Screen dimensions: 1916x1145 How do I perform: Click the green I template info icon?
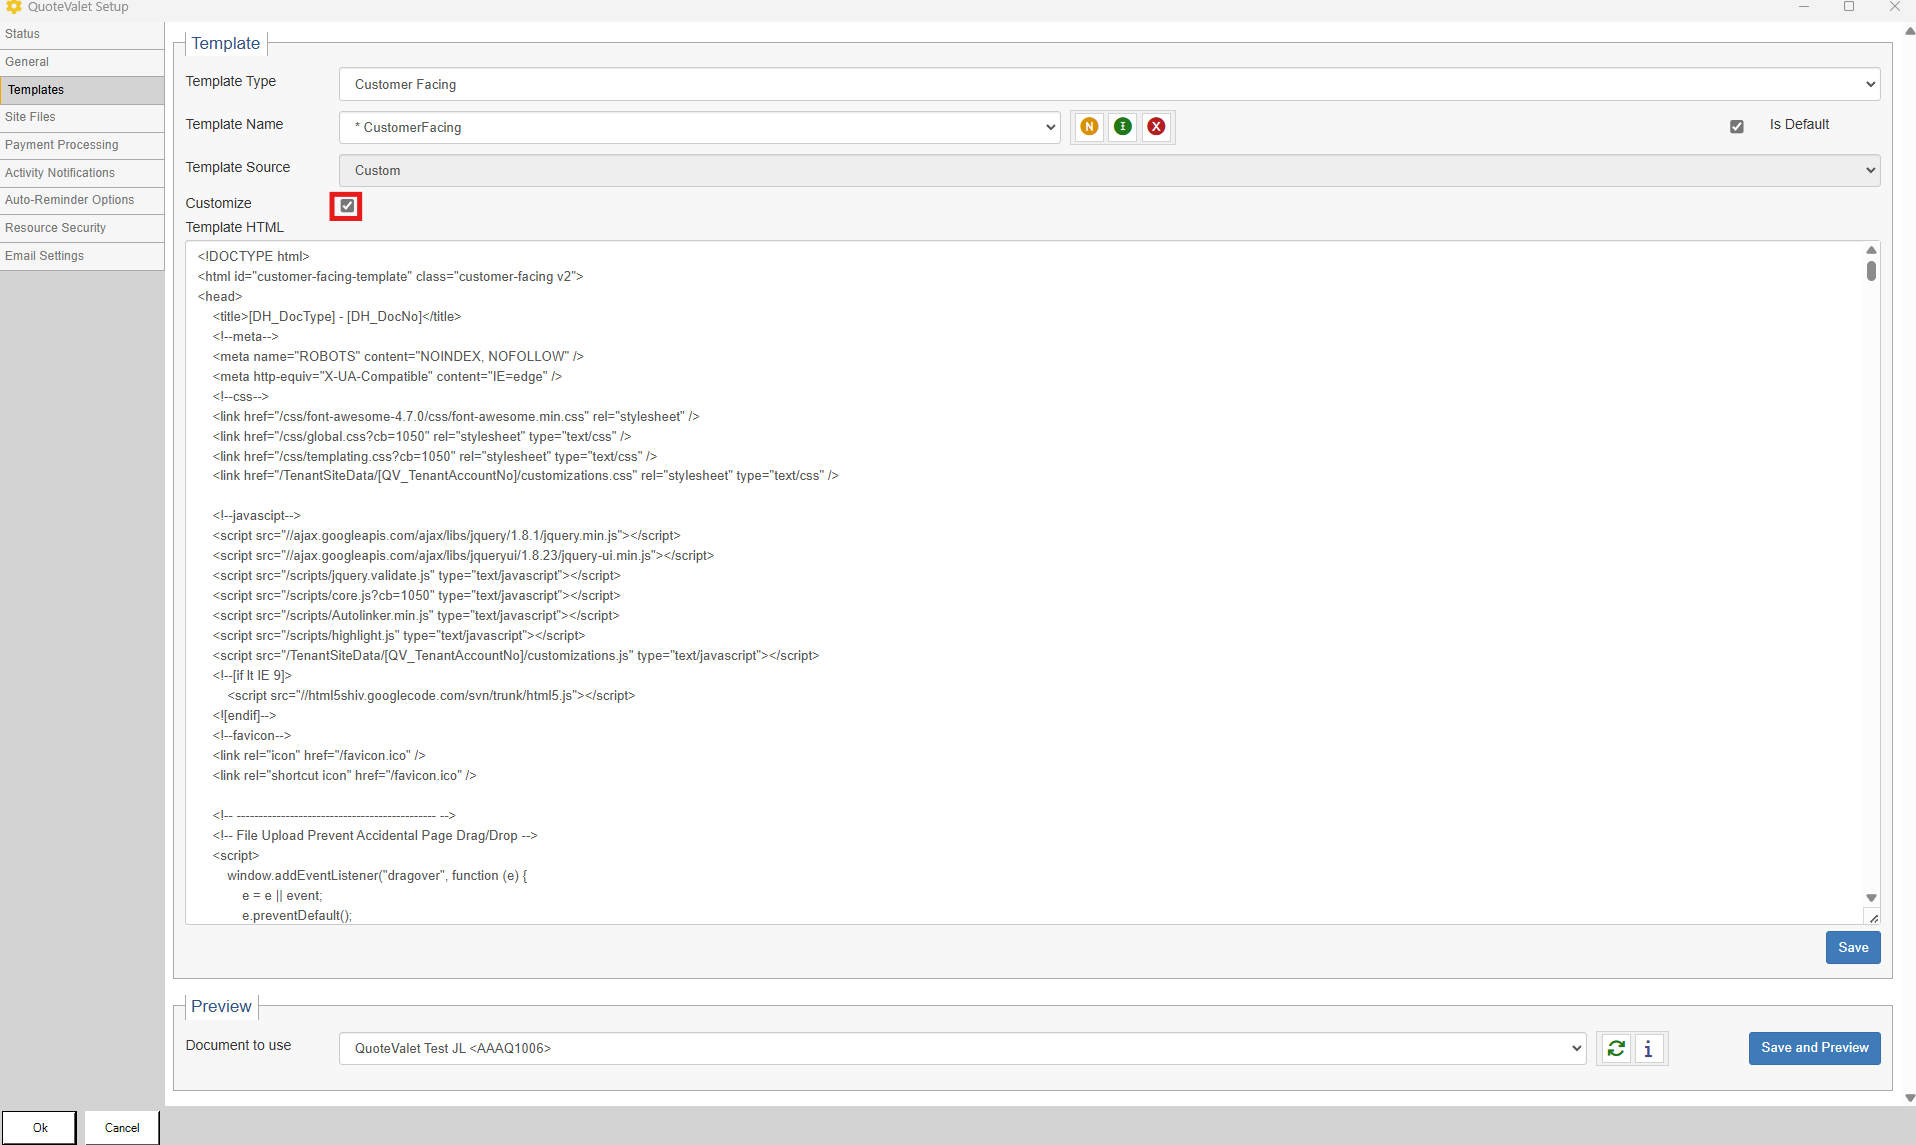(x=1123, y=126)
